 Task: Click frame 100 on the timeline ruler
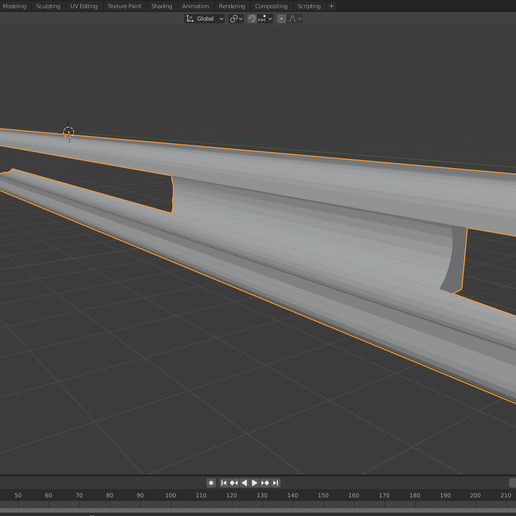pos(170,495)
